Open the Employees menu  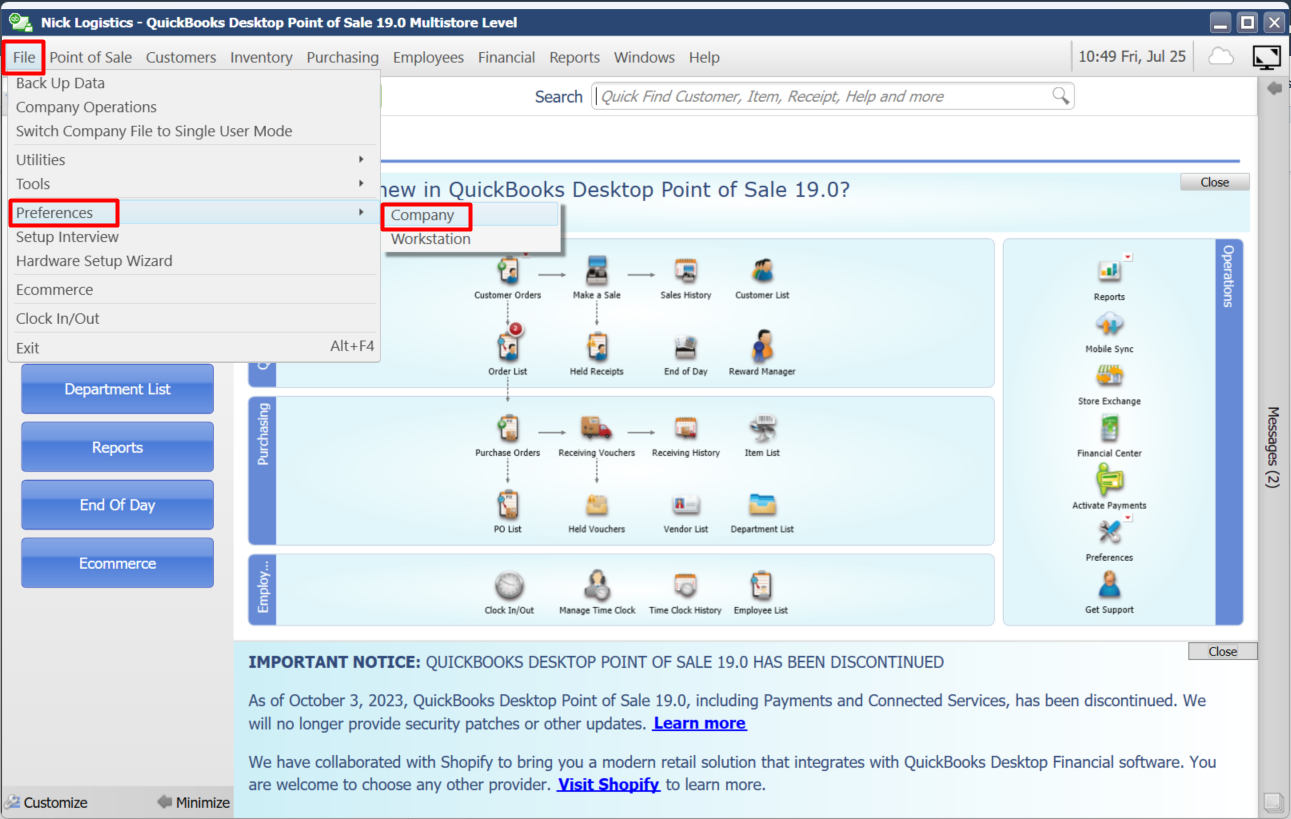[428, 57]
